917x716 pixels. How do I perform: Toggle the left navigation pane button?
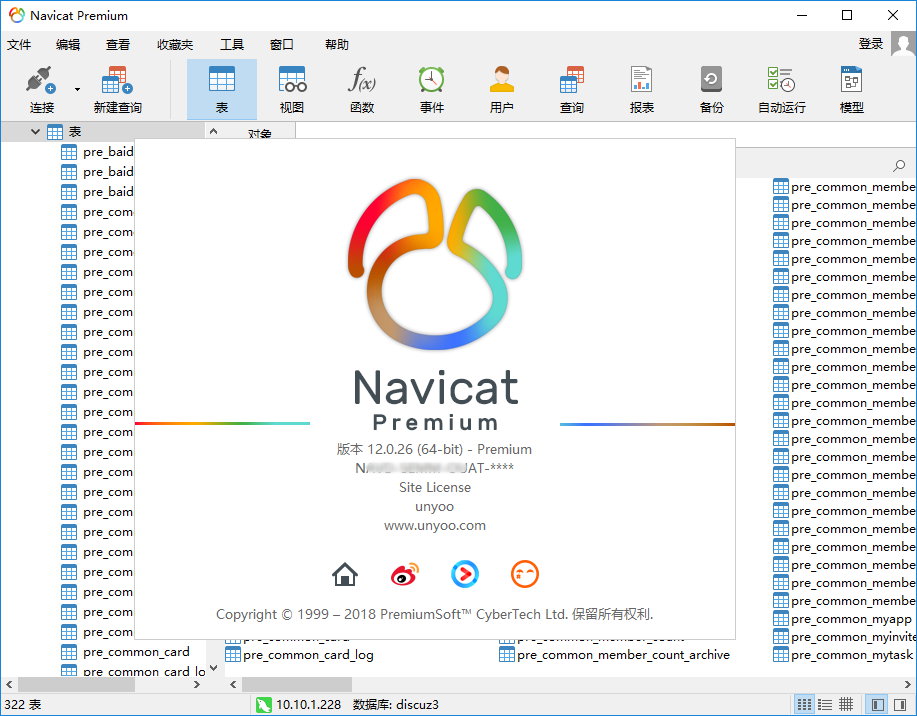click(x=877, y=704)
